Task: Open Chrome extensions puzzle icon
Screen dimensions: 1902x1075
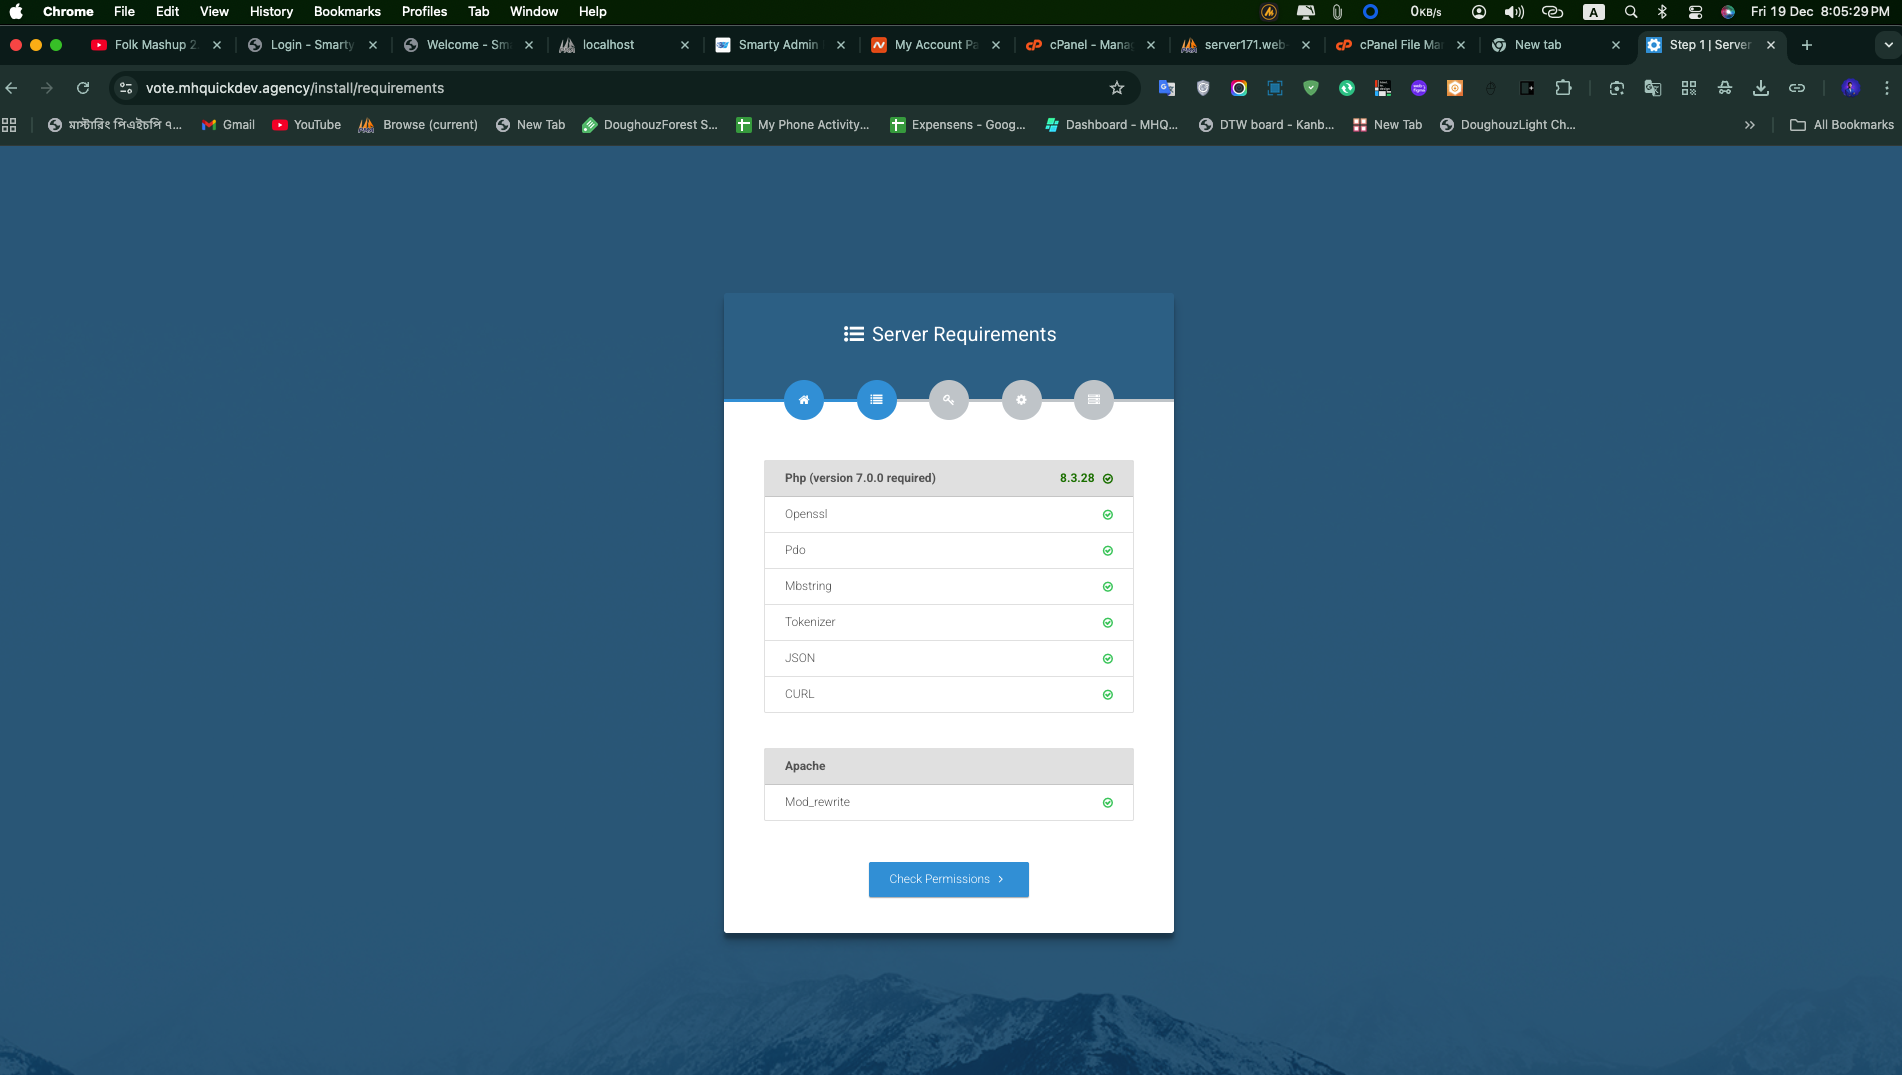Action: [1563, 88]
